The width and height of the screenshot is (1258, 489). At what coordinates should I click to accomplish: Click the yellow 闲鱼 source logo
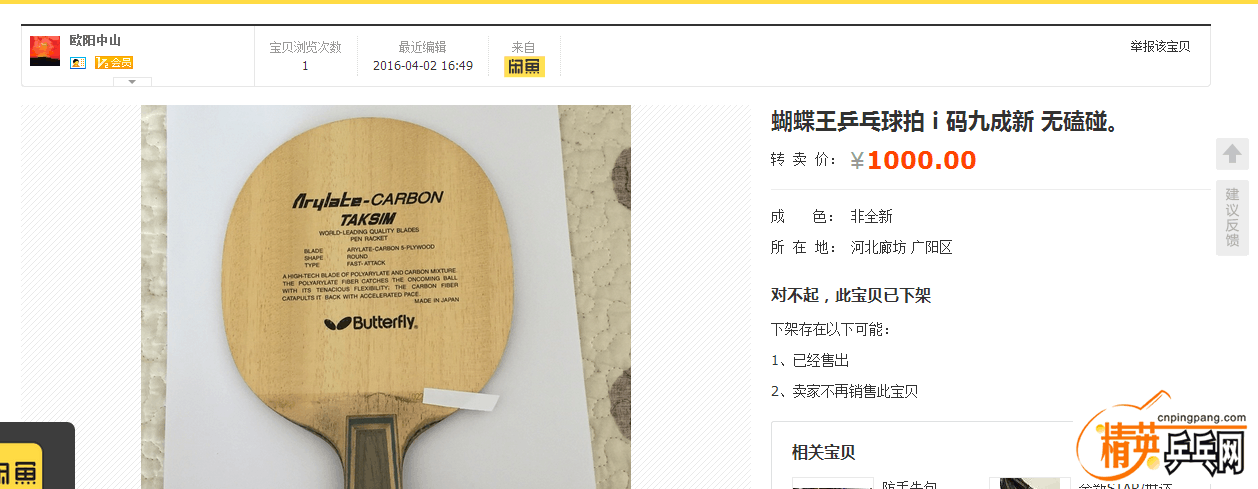pos(524,67)
